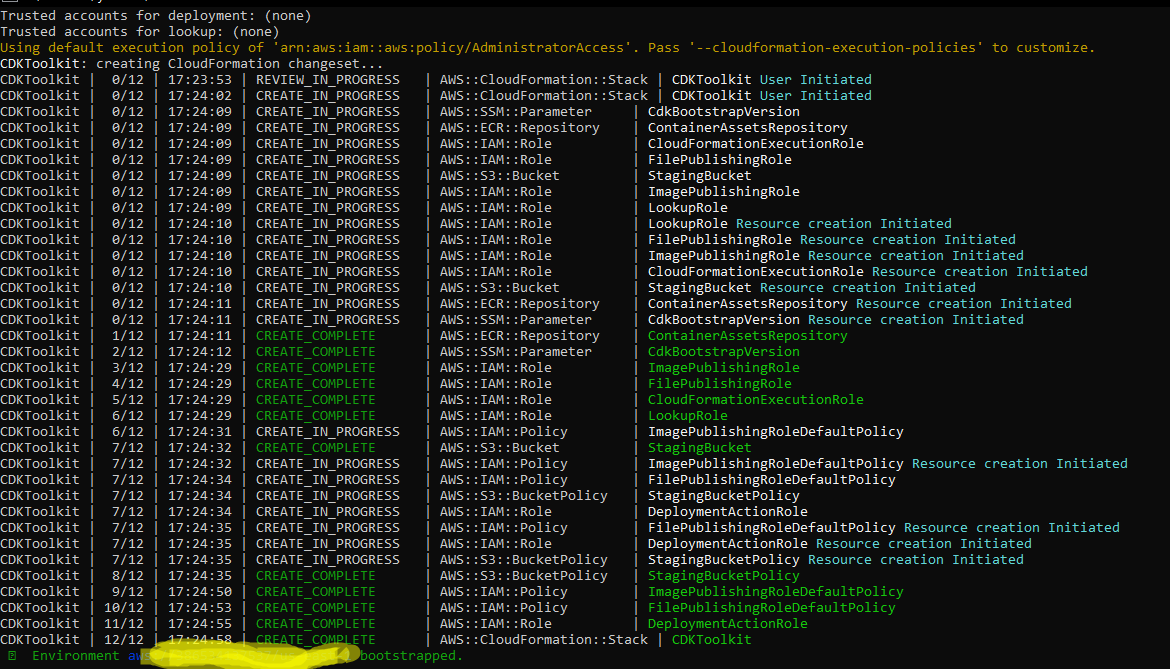Screen dimensions: 1170x669
Task: Click the green ContainerAssetsRepository name
Action: coord(748,336)
